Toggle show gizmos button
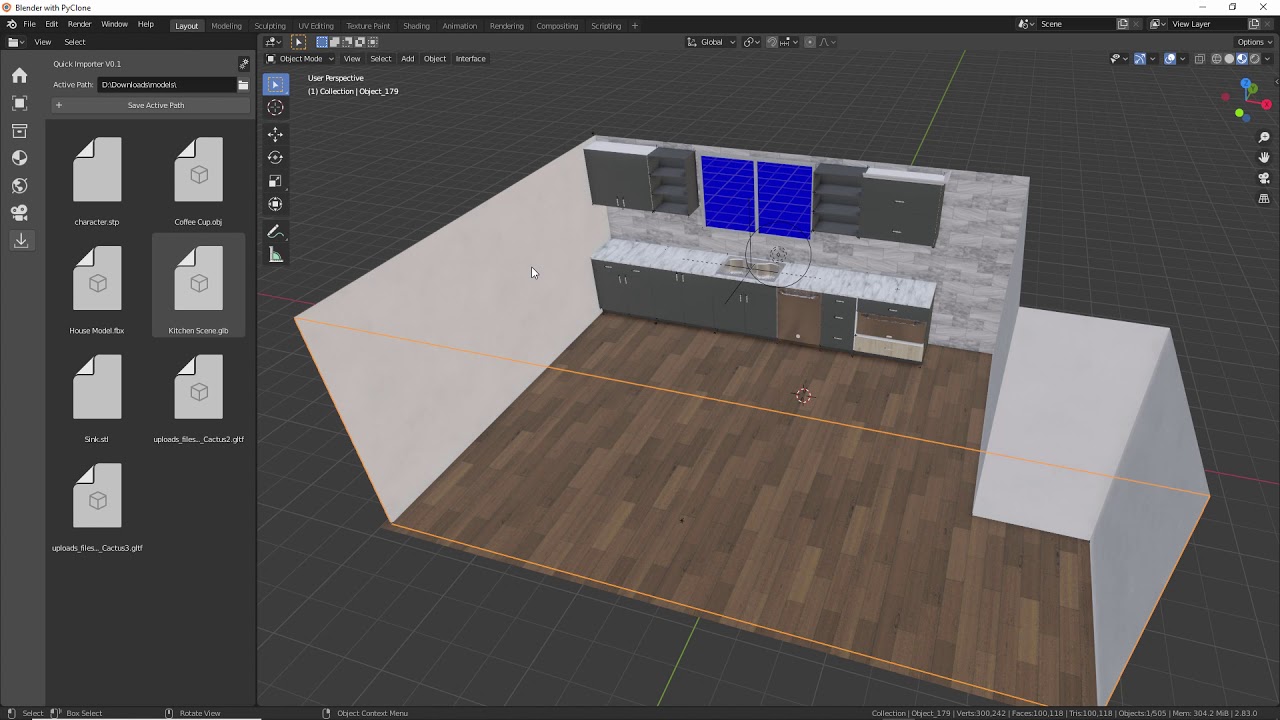This screenshot has height=720, width=1280. (x=1140, y=59)
